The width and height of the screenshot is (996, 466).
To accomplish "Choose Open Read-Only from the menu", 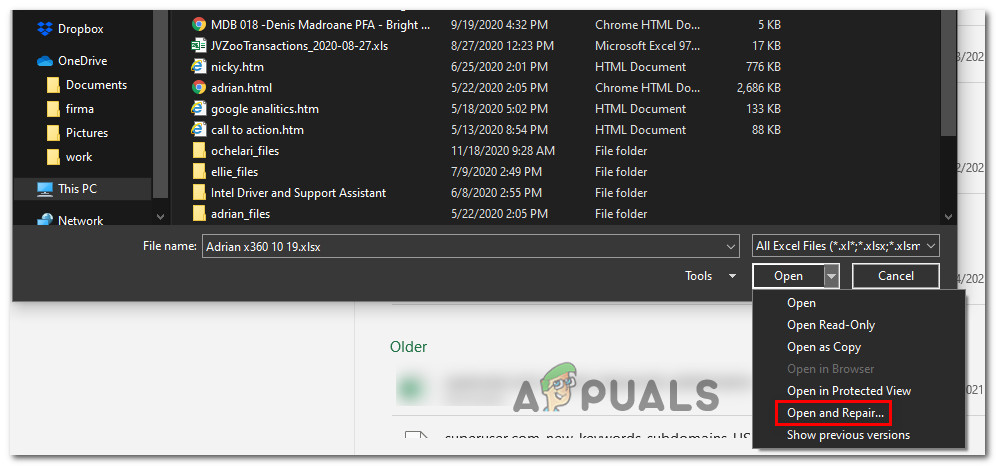I will [831, 325].
